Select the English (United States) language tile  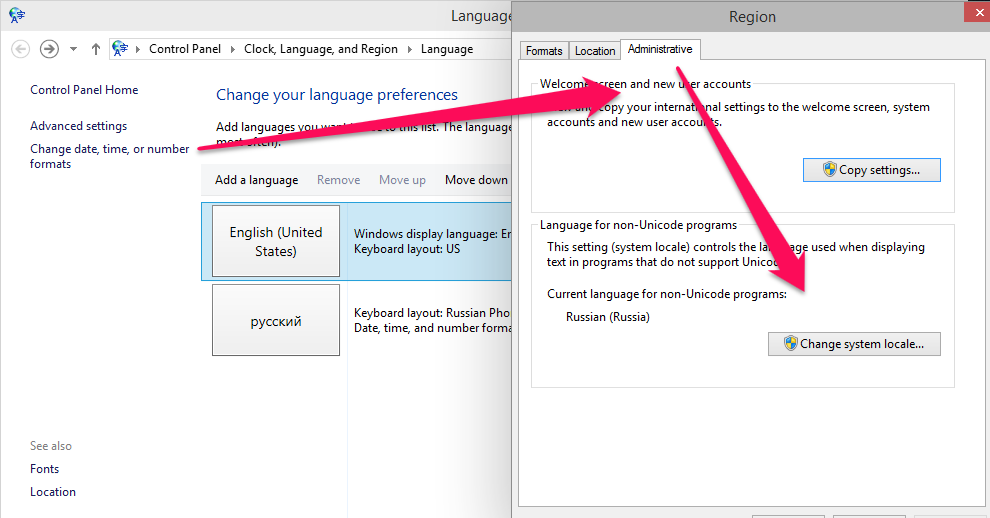[276, 242]
